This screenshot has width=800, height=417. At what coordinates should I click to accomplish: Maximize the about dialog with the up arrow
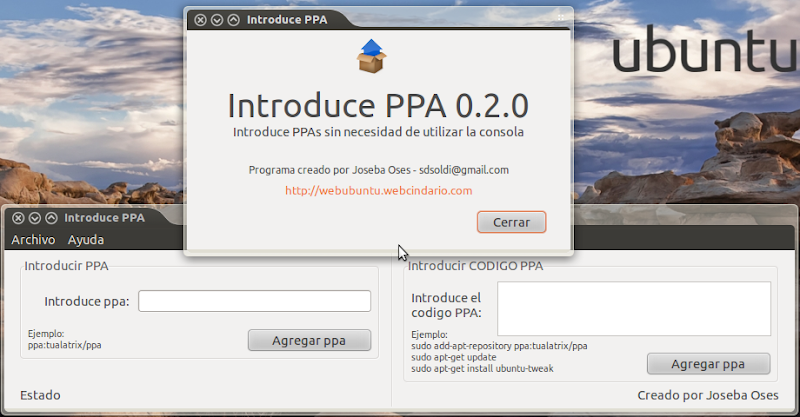pyautogui.click(x=234, y=20)
